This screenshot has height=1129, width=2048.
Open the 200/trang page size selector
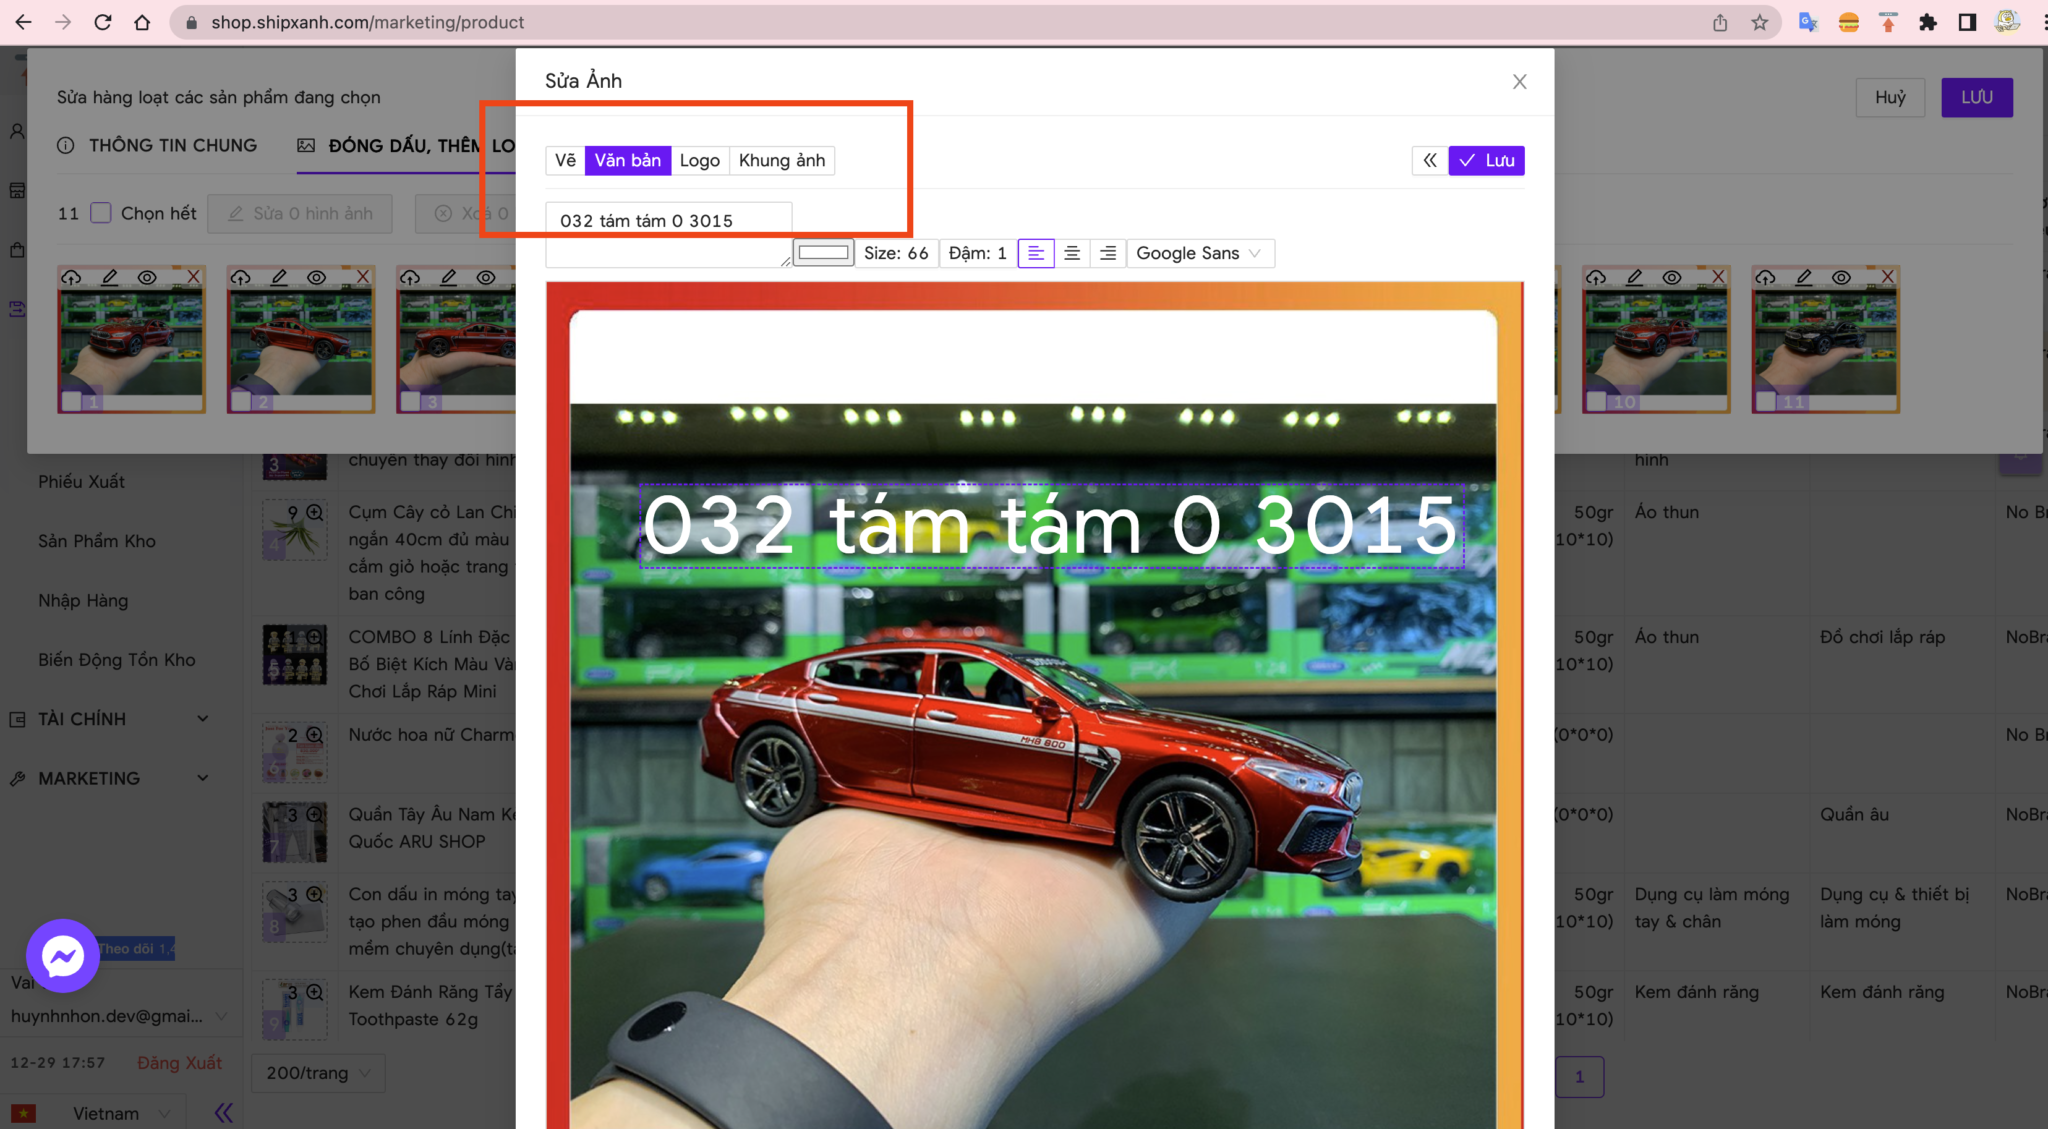point(318,1073)
